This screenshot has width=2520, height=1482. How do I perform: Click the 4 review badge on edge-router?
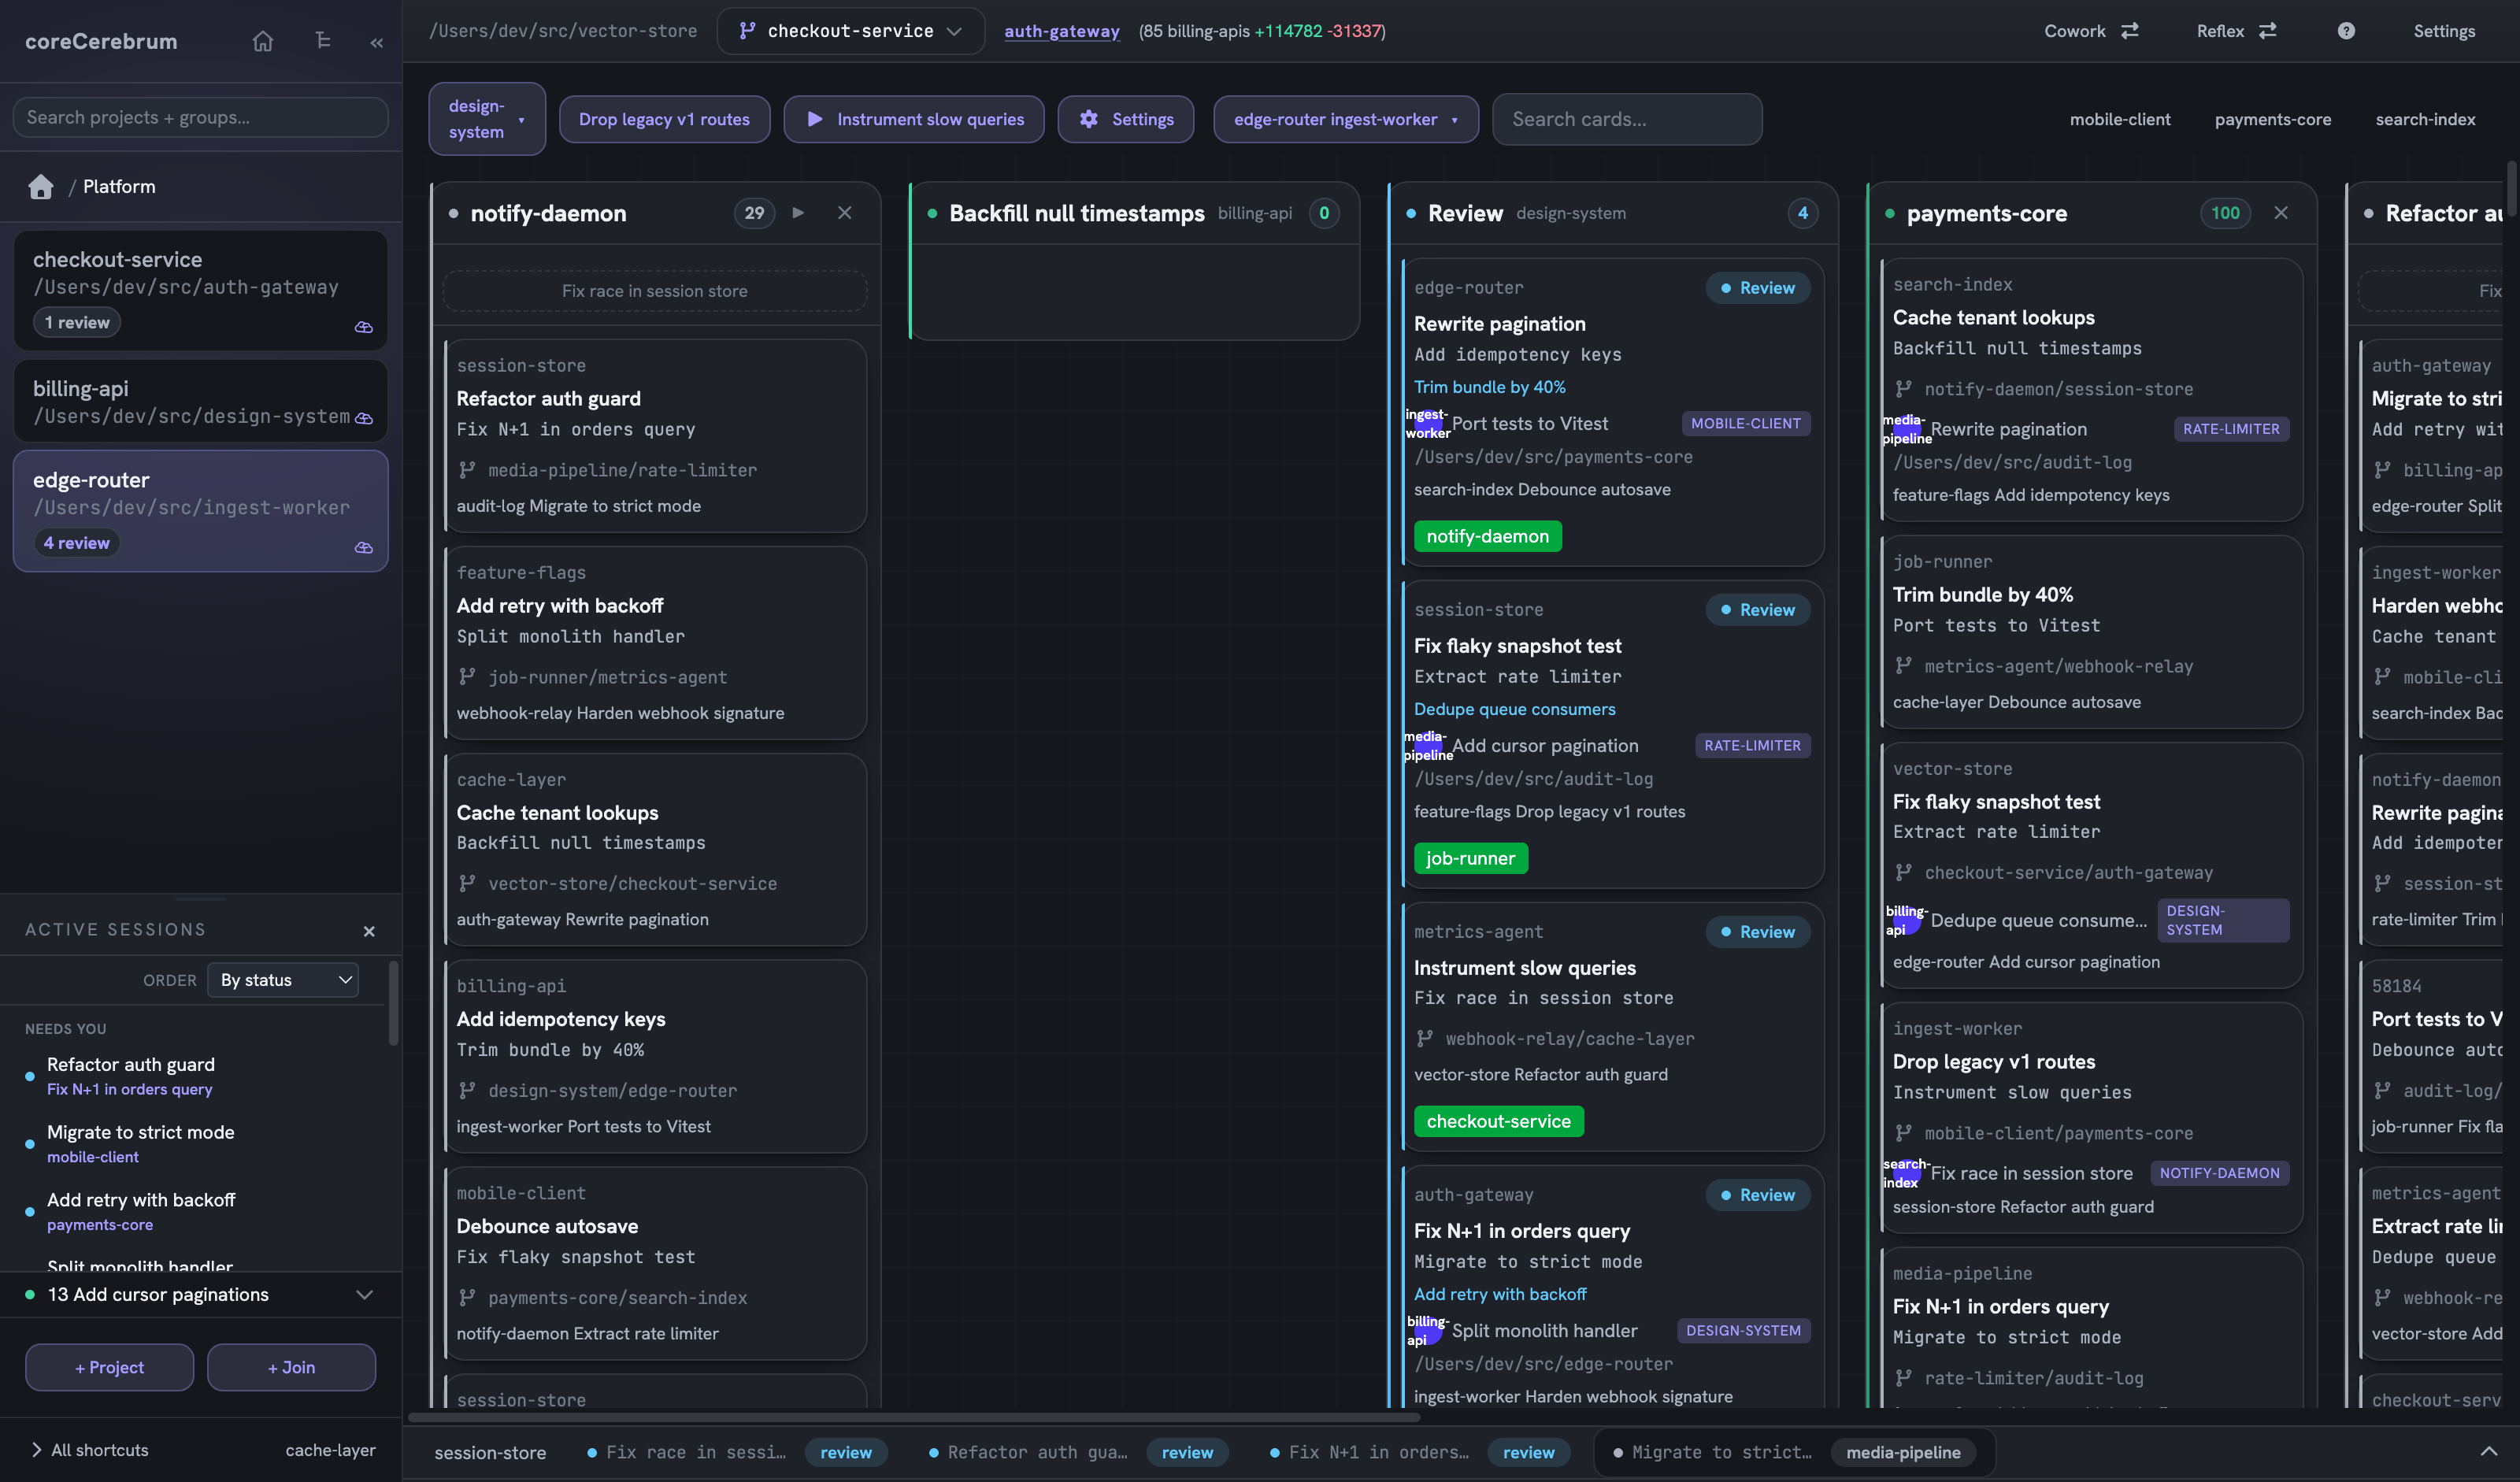click(x=76, y=543)
